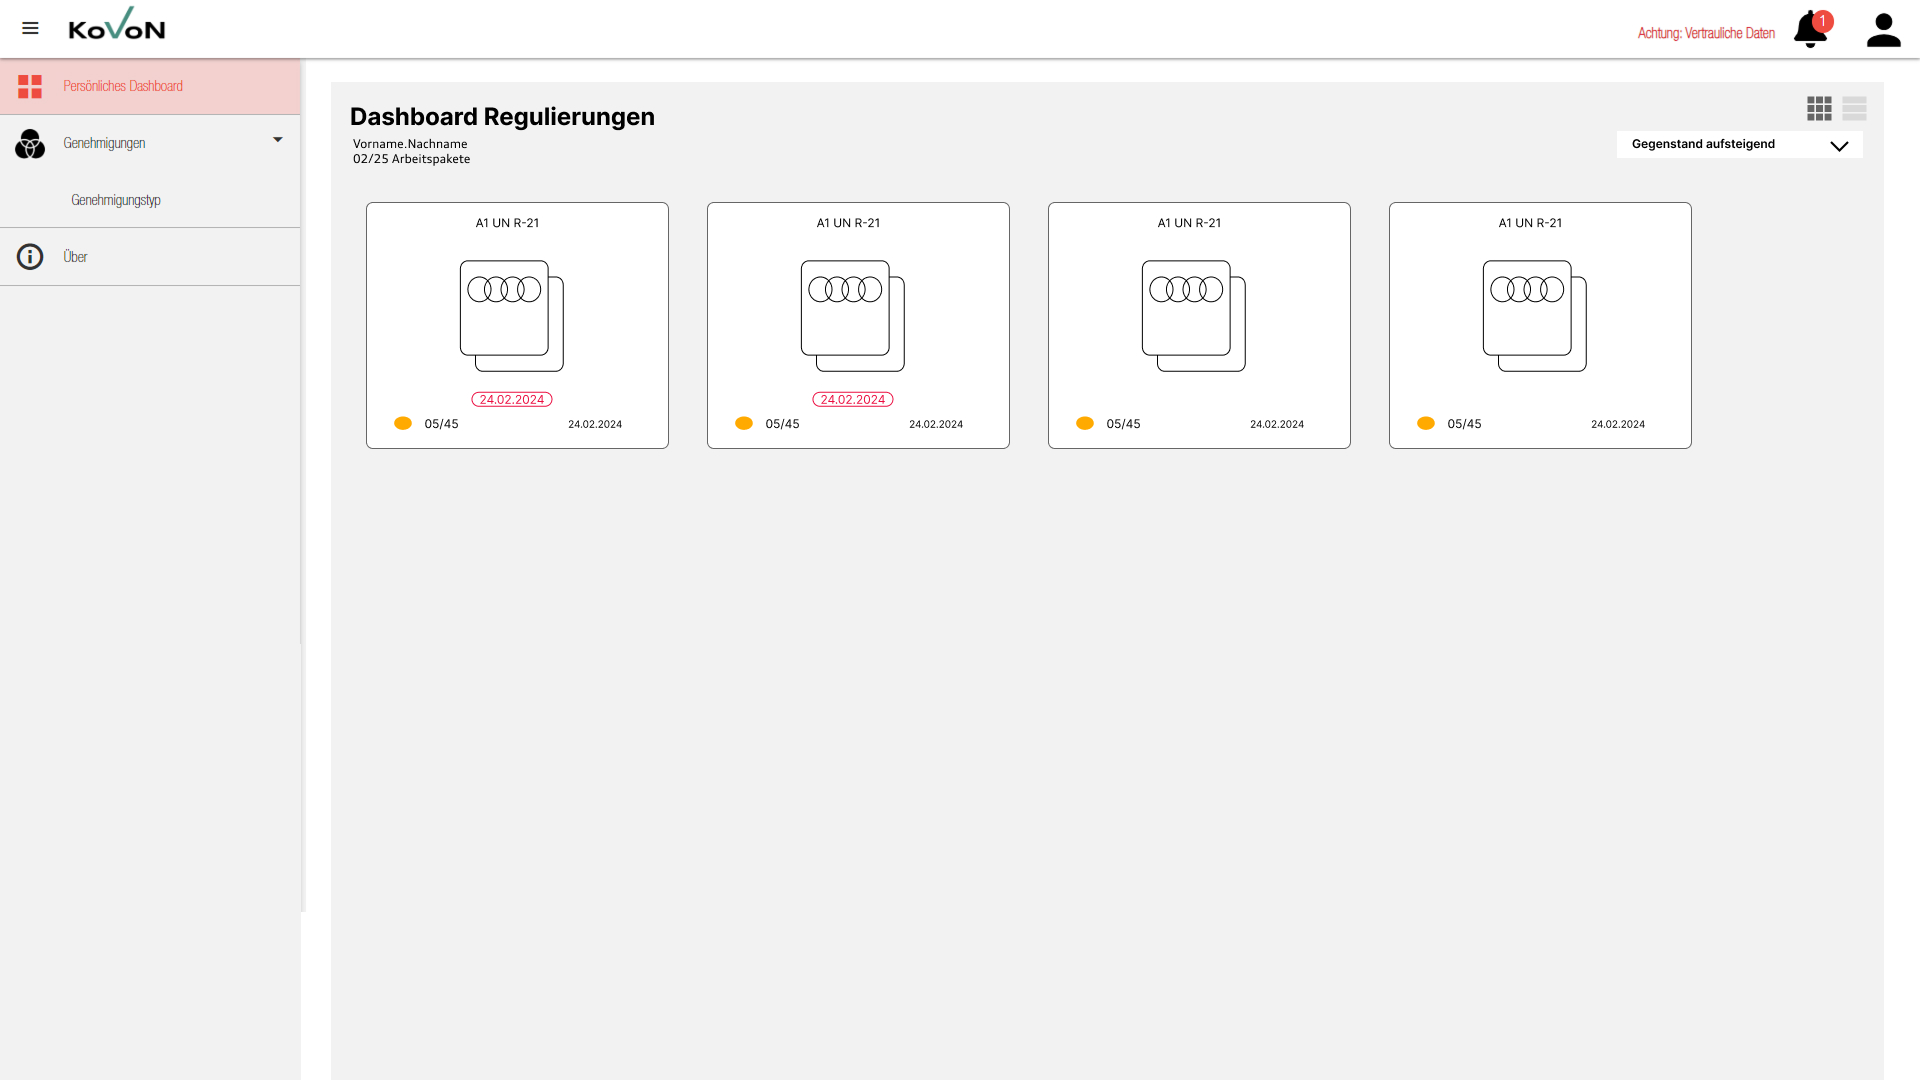Screen dimensions: 1920x1080
Task: Collapse the Genehmigungen submenu arrow
Action: 278,140
